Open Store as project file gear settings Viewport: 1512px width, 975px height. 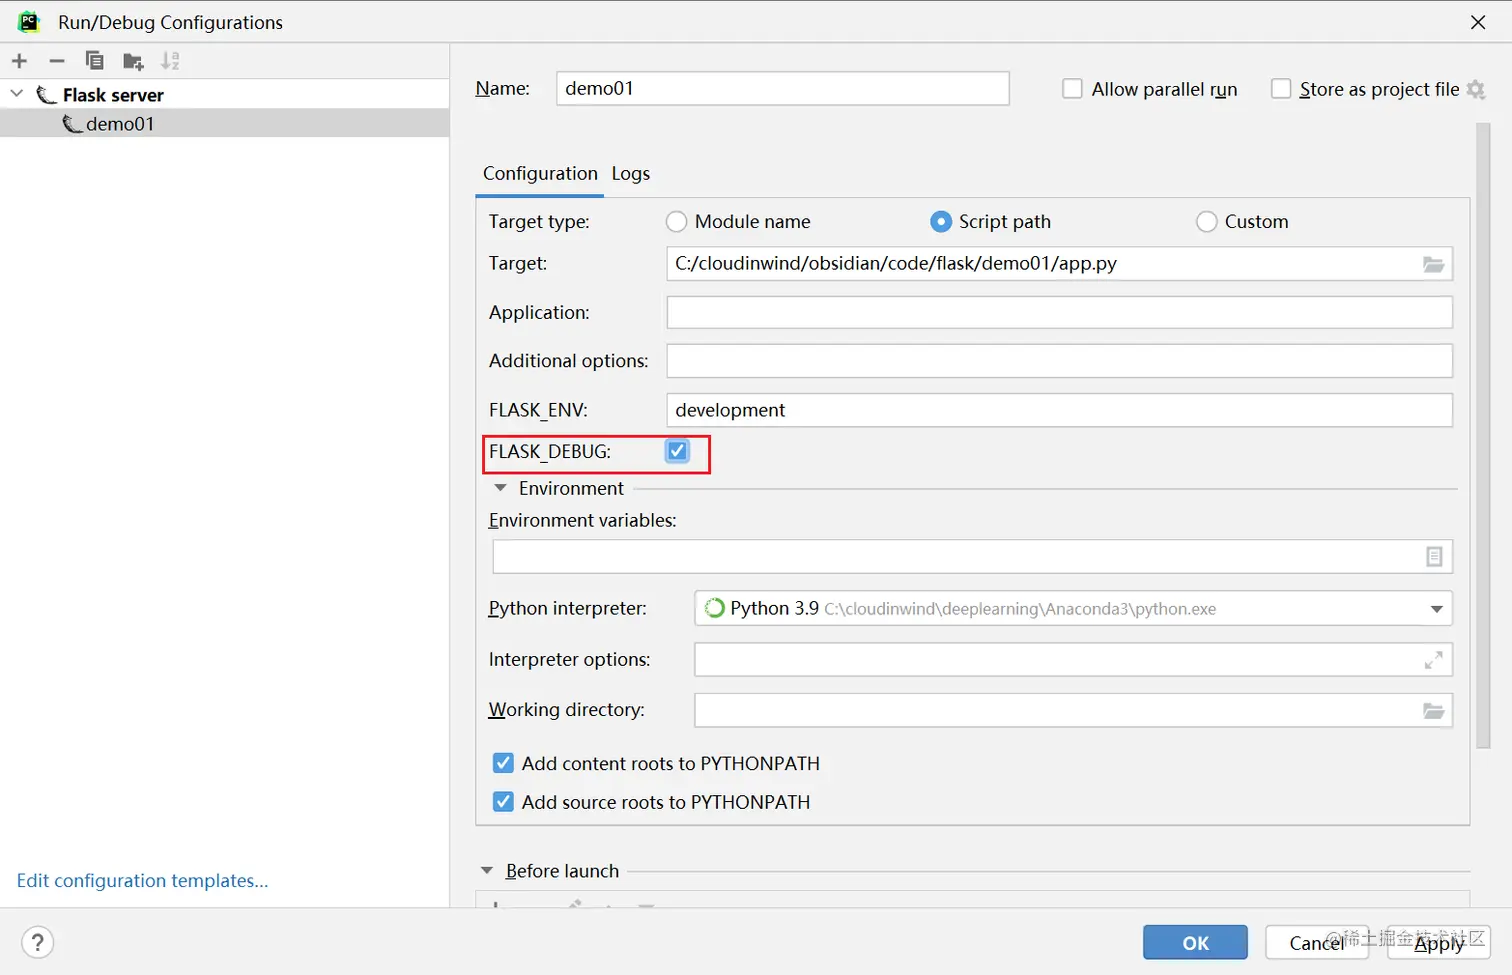[1476, 90]
